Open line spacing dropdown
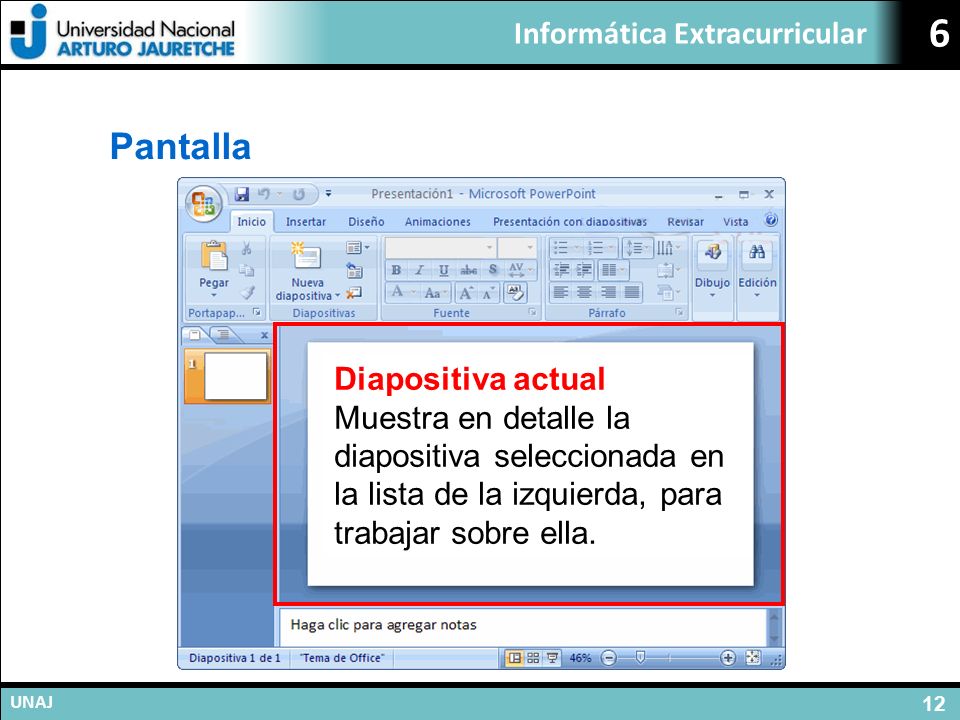The image size is (960, 720). [637, 247]
